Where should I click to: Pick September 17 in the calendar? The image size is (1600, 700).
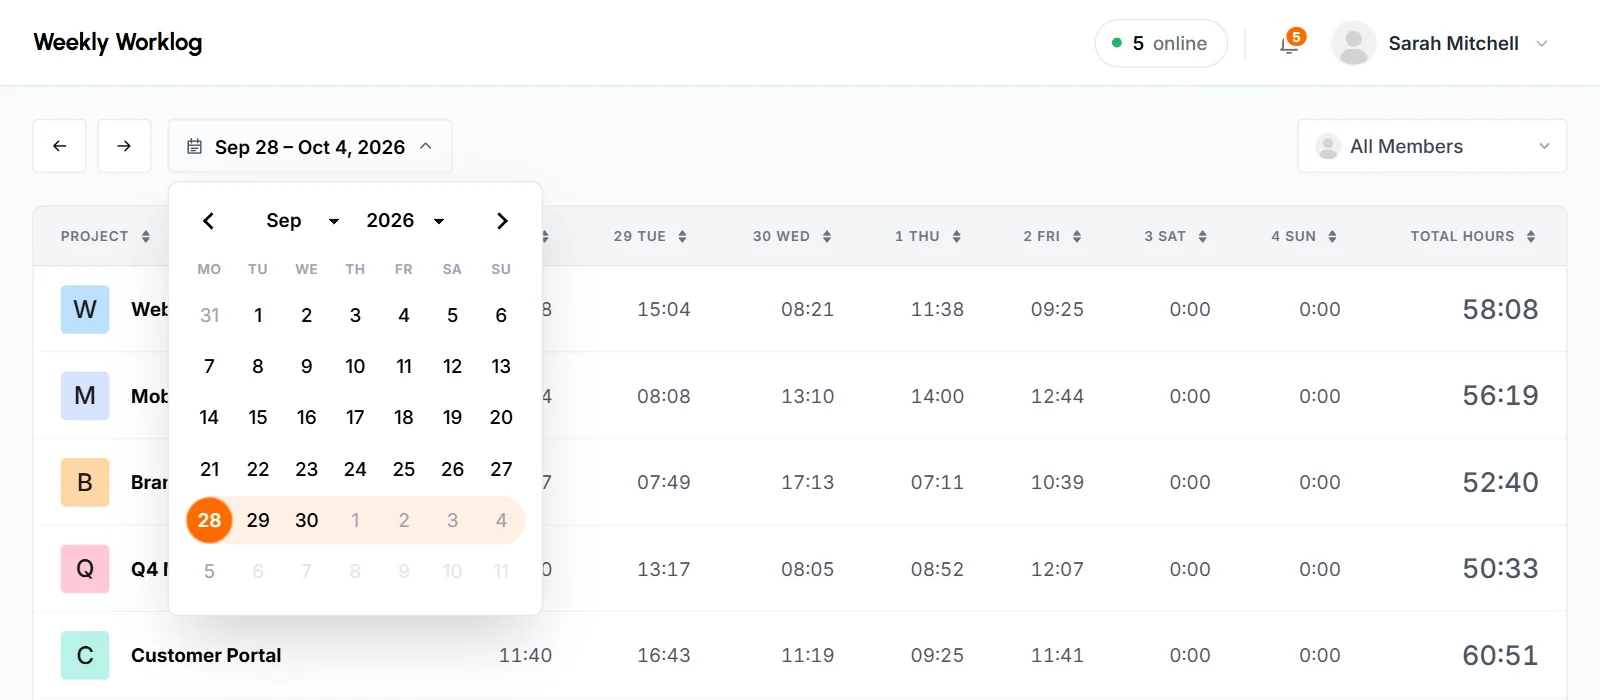coord(355,417)
